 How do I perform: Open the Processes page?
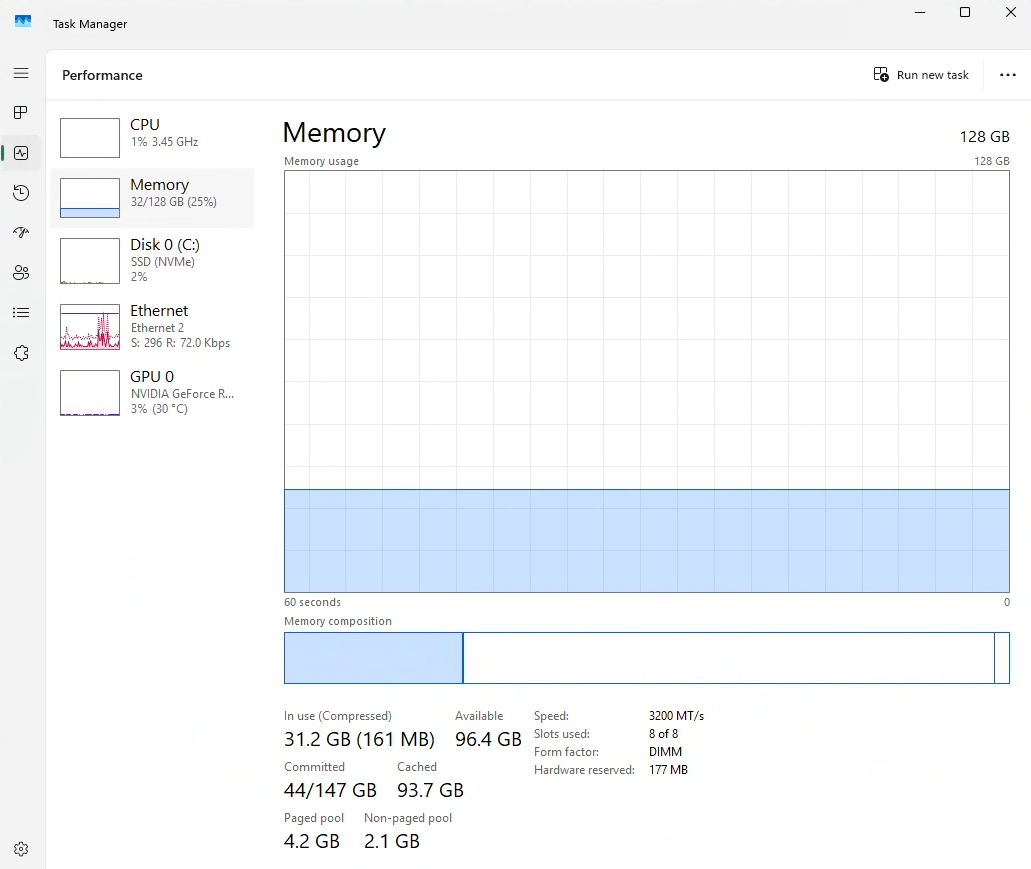(21, 113)
